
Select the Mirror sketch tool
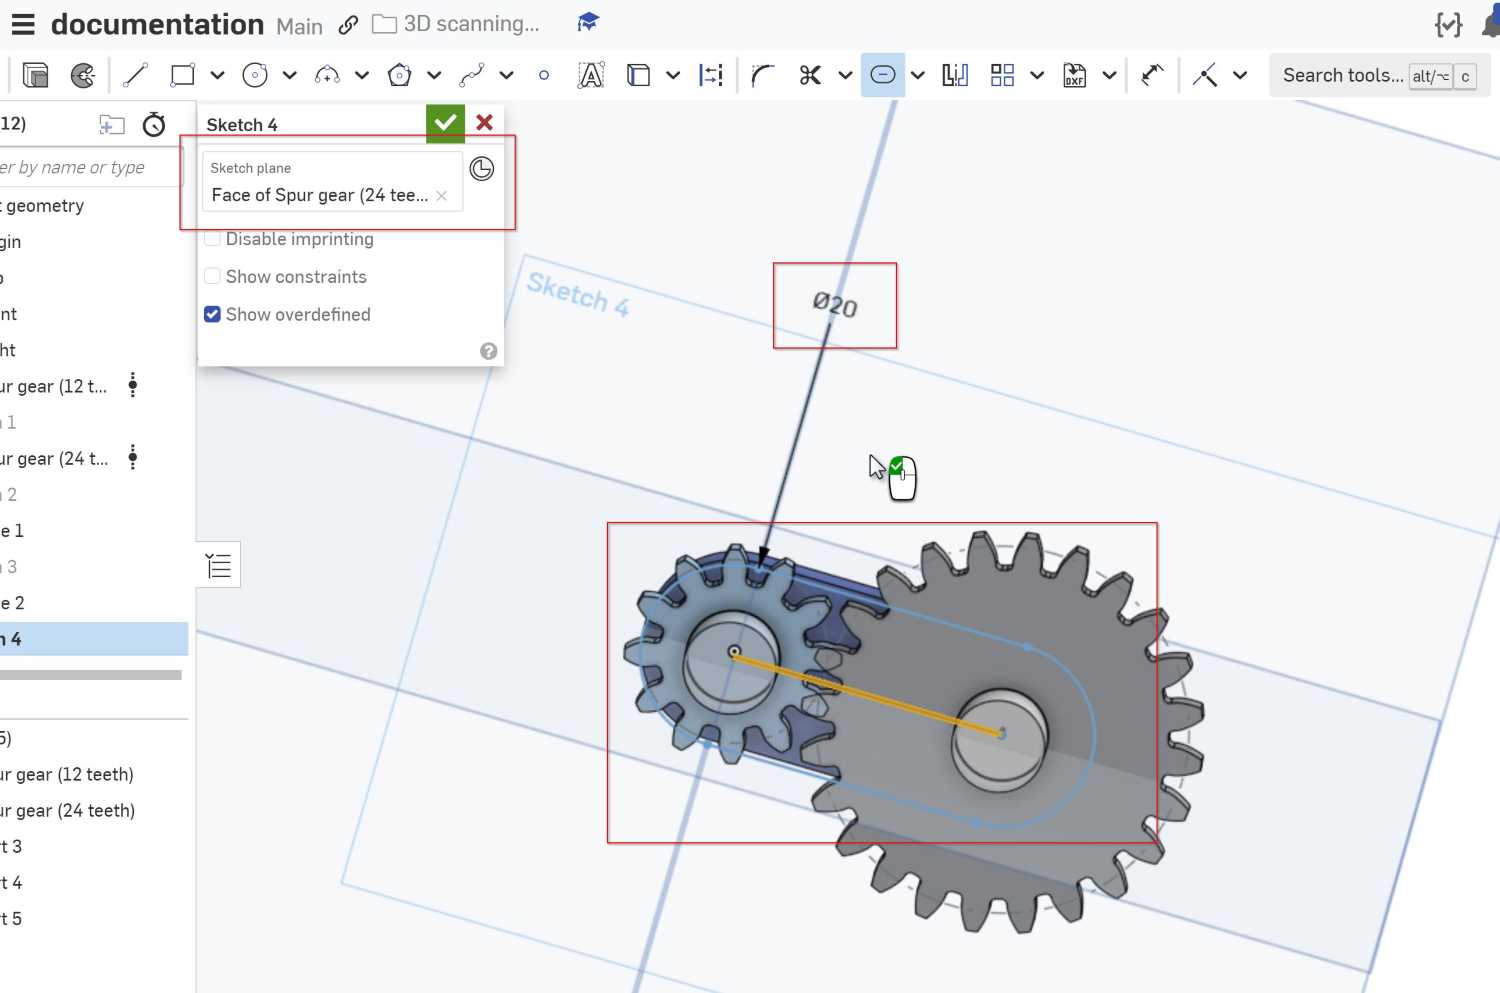point(955,75)
